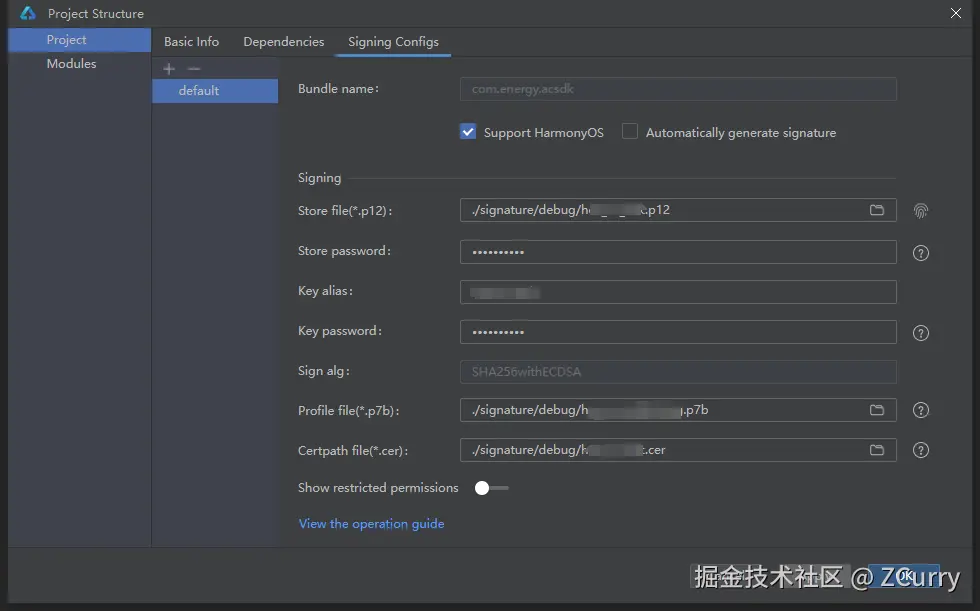The image size is (980, 611).
Task: Open help for Profile file
Action: pos(921,410)
